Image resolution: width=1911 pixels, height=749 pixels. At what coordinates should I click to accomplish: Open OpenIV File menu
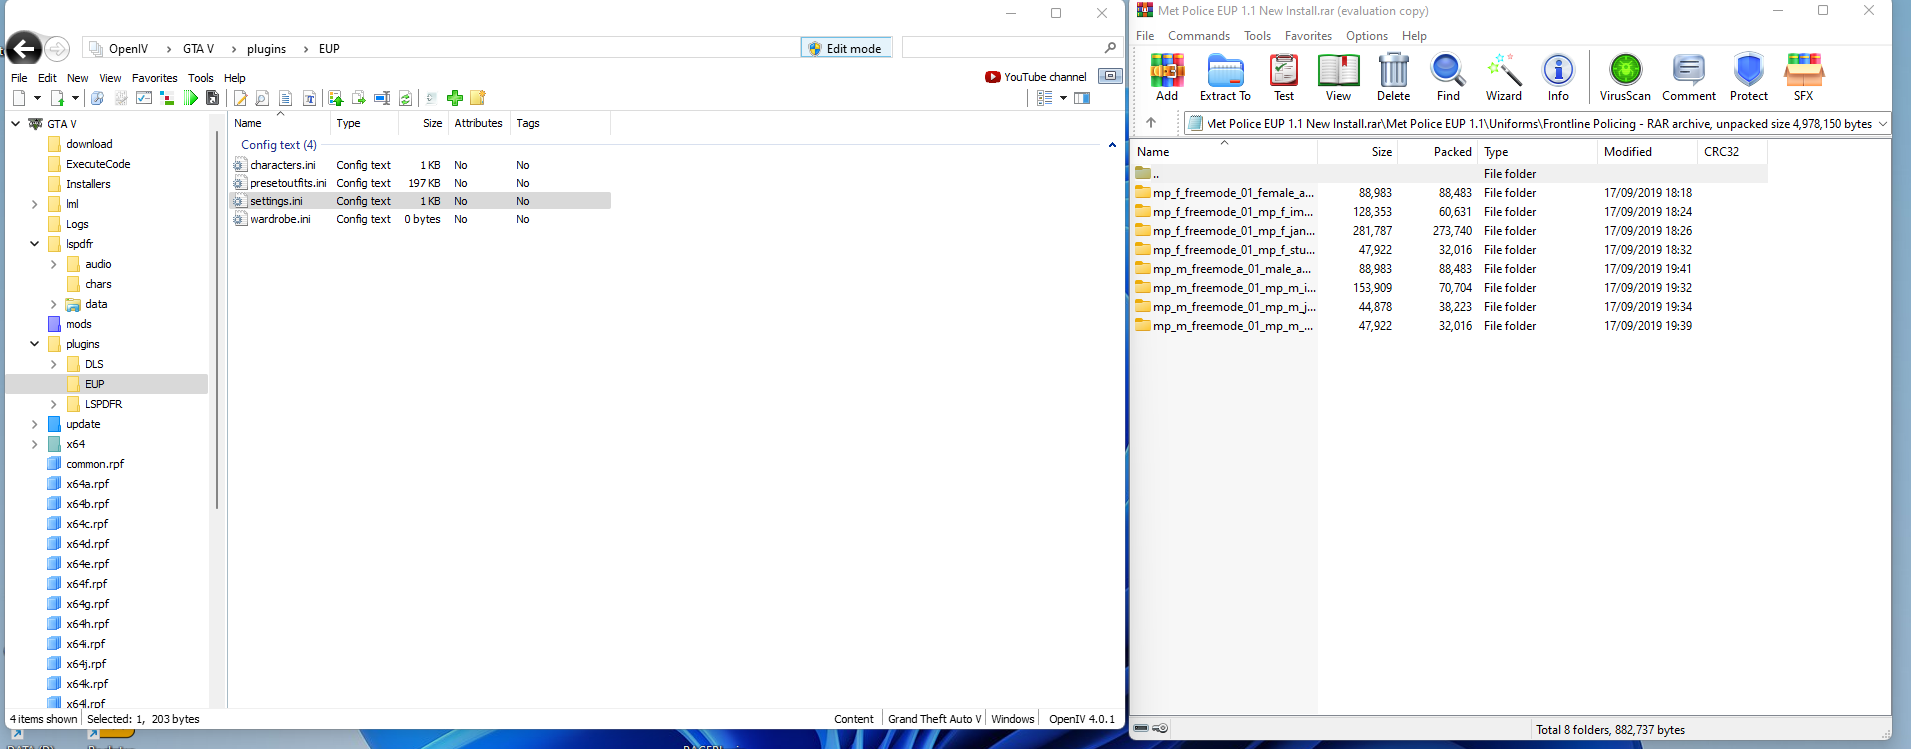coord(19,78)
